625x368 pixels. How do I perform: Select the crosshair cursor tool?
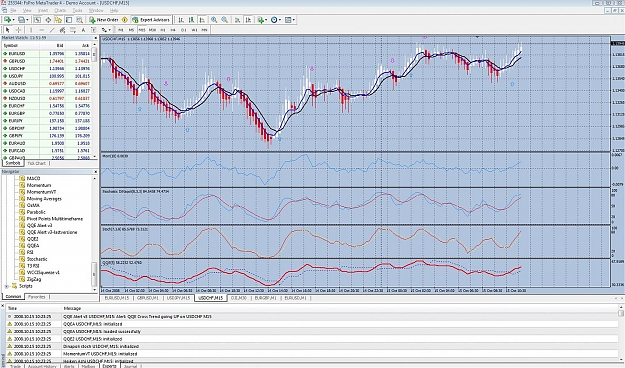pos(18,30)
